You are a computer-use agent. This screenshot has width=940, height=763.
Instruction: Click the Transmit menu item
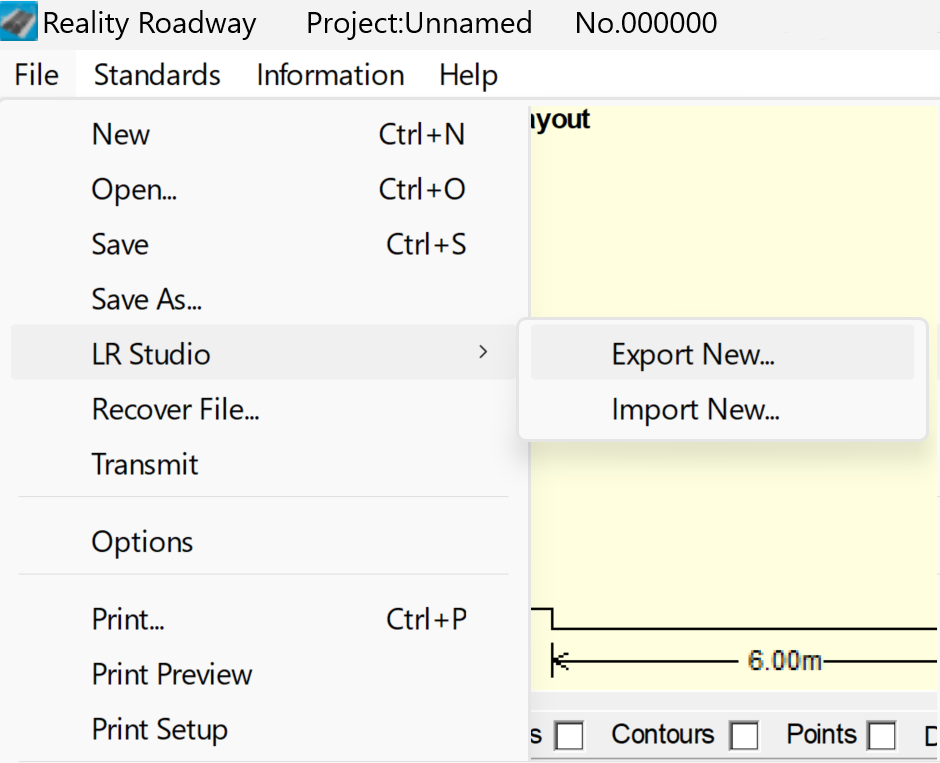[145, 464]
